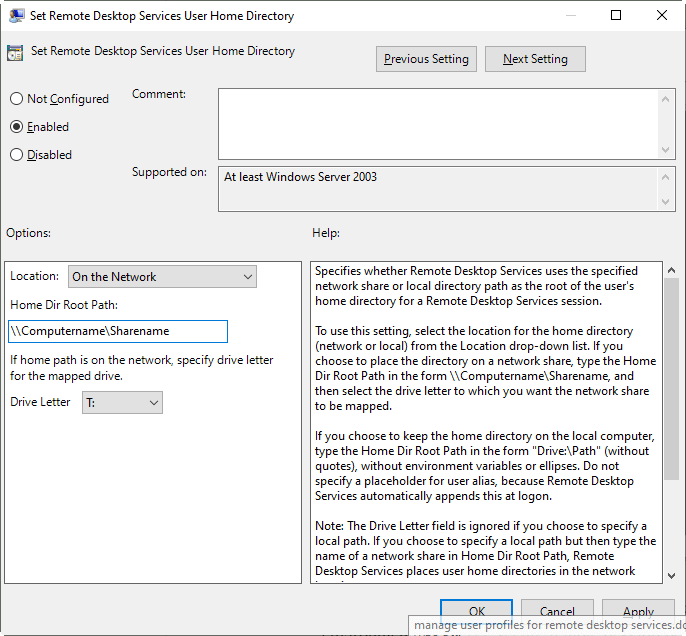Select the Not Configured radio button
This screenshot has height=636, width=686.
[16, 99]
